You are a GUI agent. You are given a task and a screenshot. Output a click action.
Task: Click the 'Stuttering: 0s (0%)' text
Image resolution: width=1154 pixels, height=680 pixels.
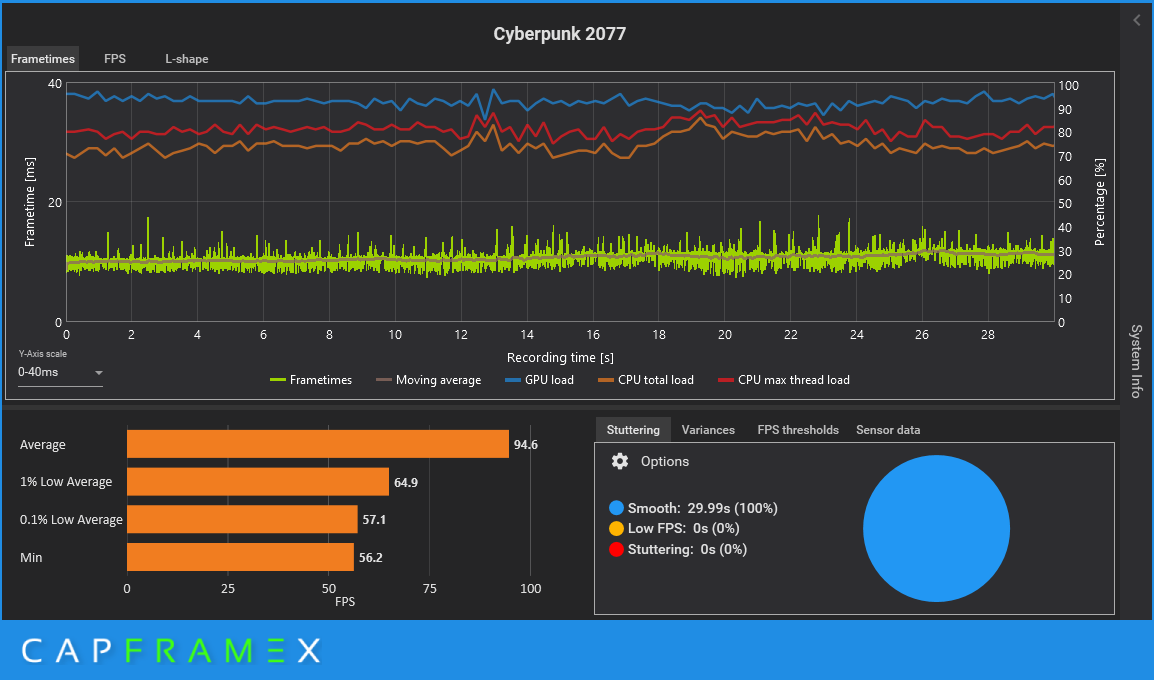687,549
